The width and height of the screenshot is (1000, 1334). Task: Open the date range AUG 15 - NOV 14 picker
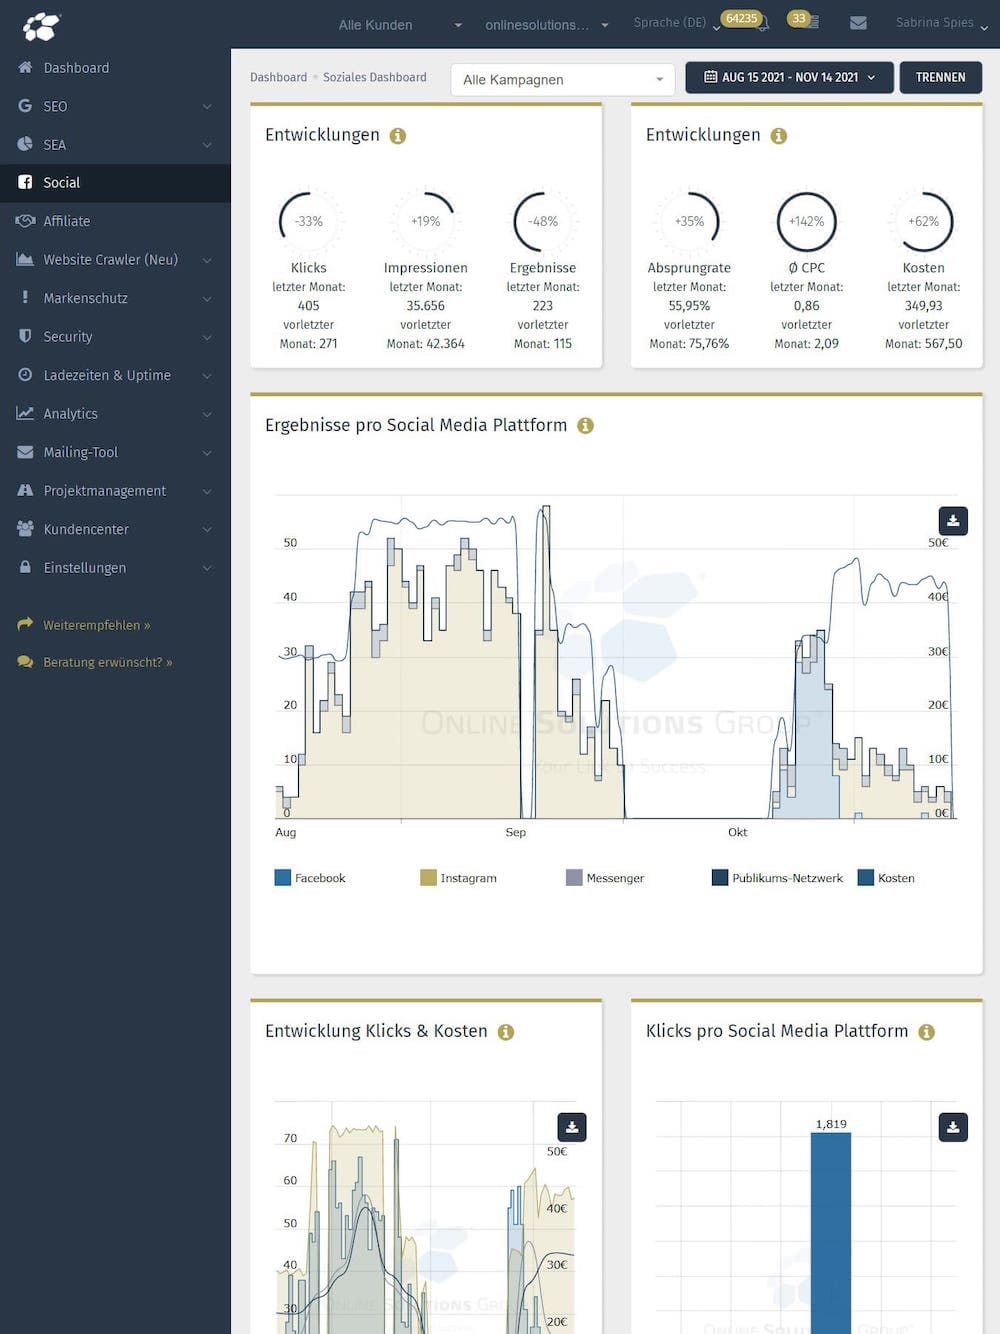pyautogui.click(x=789, y=77)
